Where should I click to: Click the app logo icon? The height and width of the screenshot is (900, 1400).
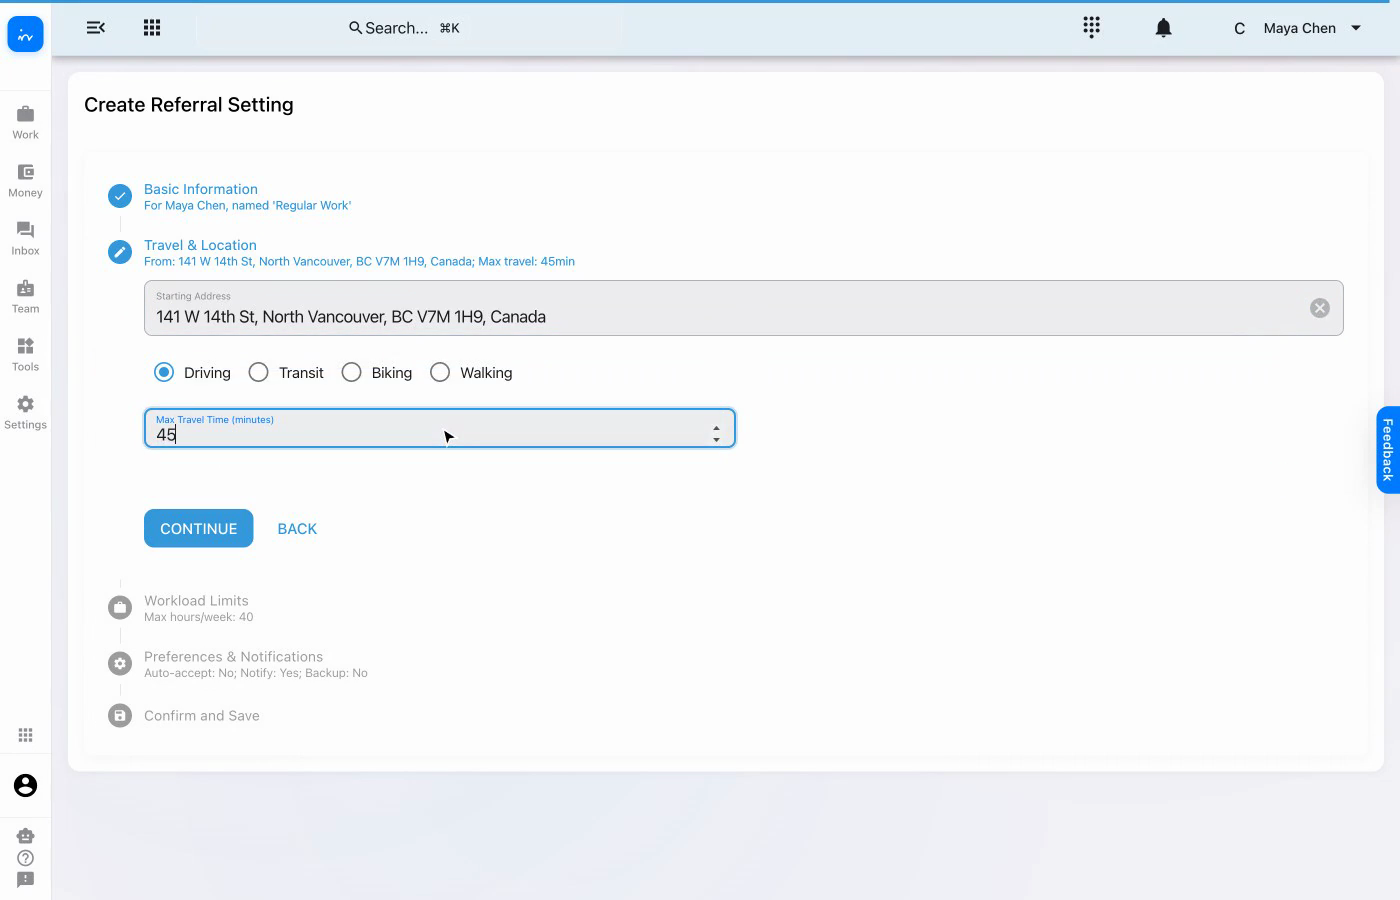(26, 35)
